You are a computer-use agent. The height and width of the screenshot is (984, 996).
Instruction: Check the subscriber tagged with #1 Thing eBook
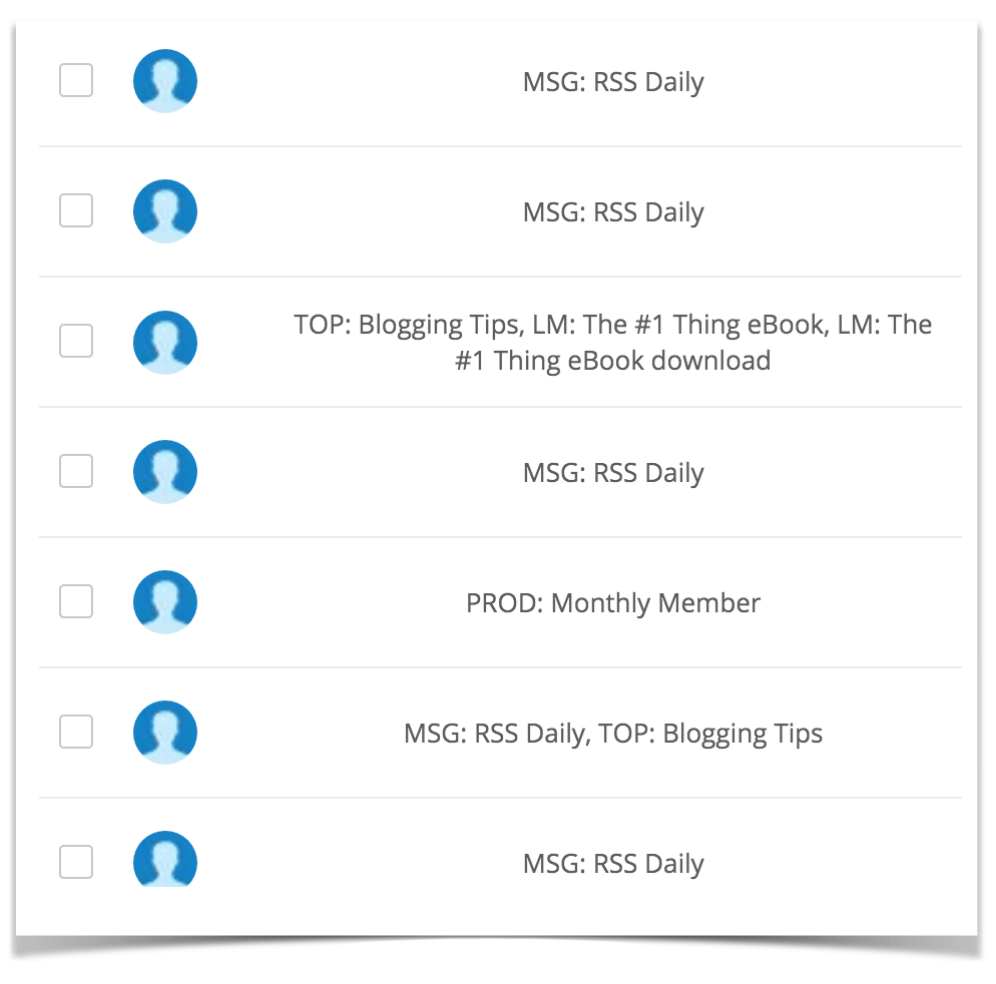75,342
